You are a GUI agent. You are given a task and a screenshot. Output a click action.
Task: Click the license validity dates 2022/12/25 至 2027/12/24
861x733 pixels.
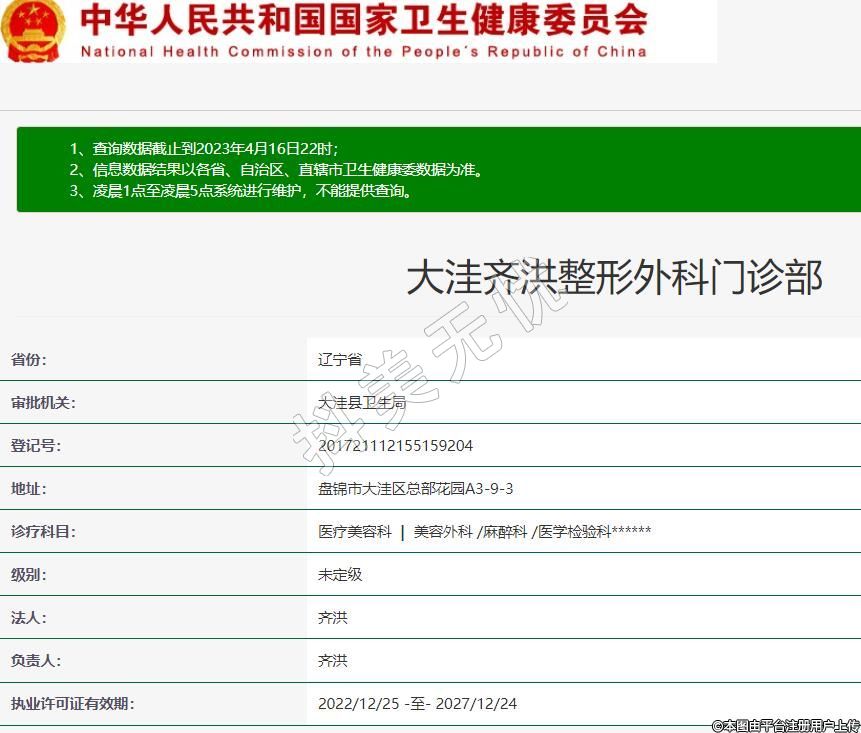pyautogui.click(x=417, y=703)
